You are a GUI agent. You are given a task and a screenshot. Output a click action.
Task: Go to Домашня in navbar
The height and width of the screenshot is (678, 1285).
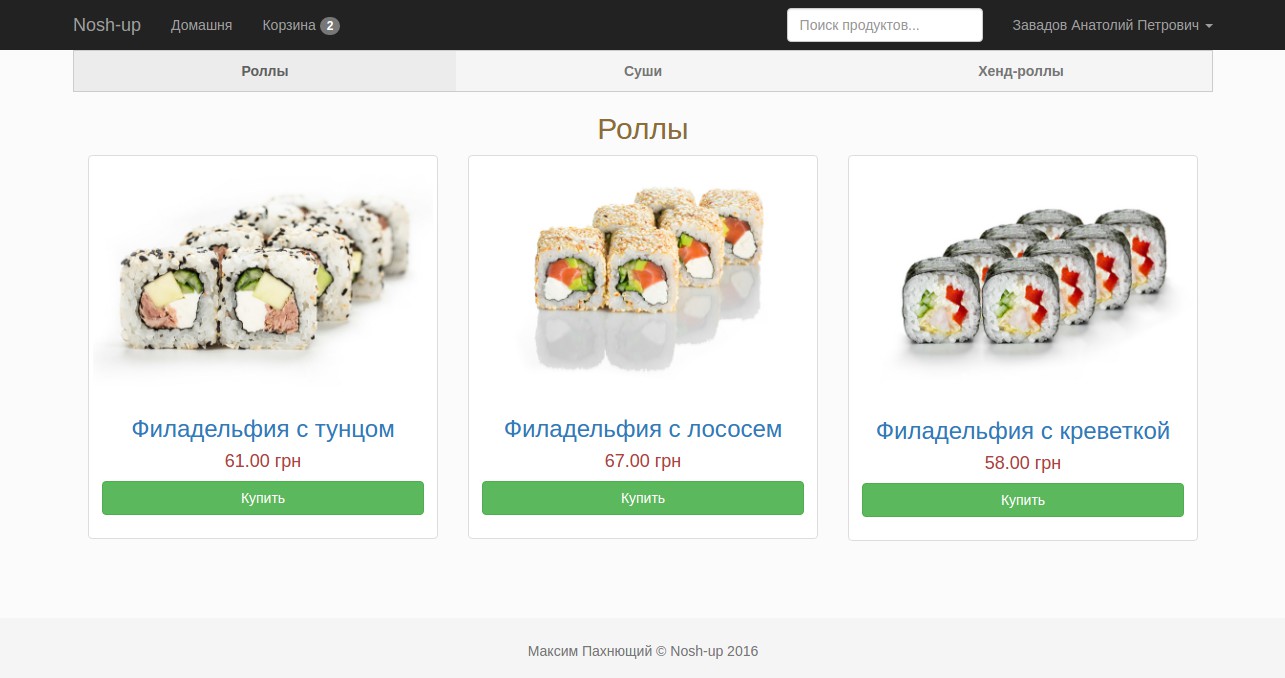(x=201, y=25)
